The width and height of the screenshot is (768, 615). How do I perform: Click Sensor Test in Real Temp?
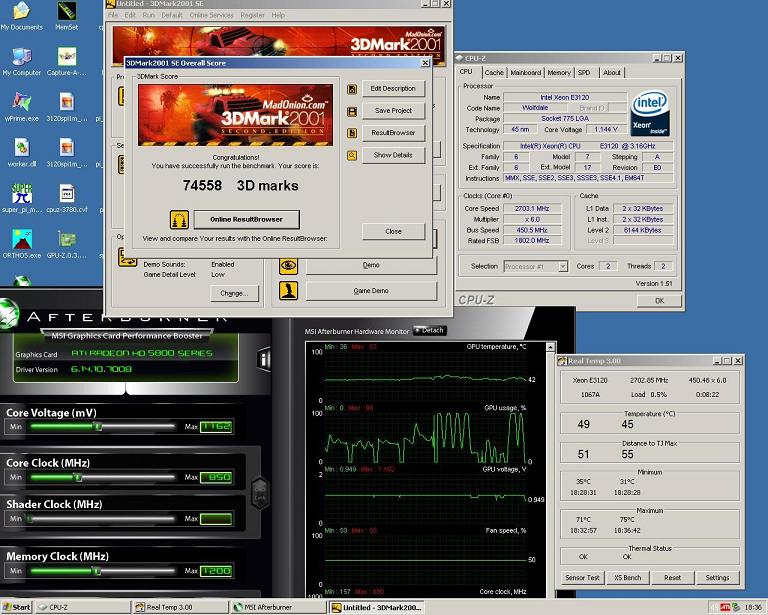(x=582, y=578)
